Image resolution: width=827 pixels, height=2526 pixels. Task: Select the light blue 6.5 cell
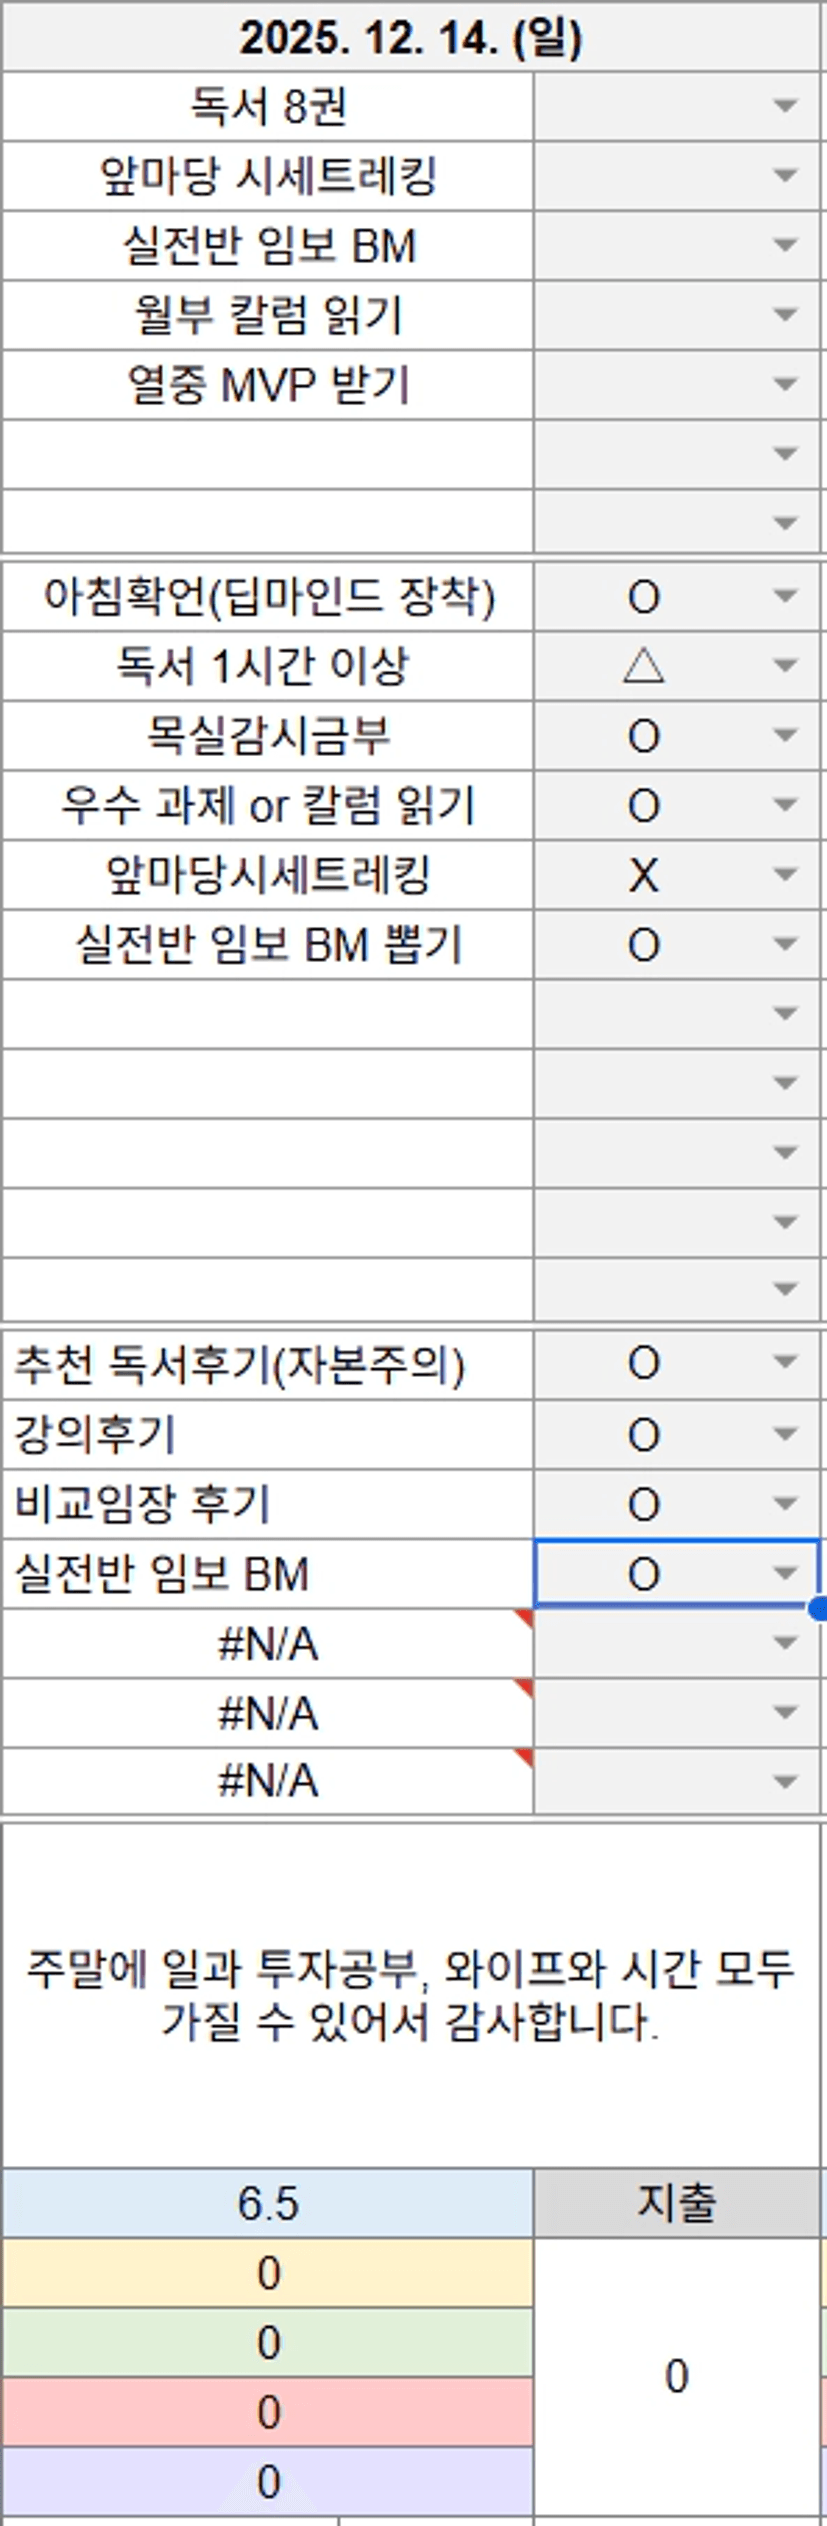tap(268, 2204)
